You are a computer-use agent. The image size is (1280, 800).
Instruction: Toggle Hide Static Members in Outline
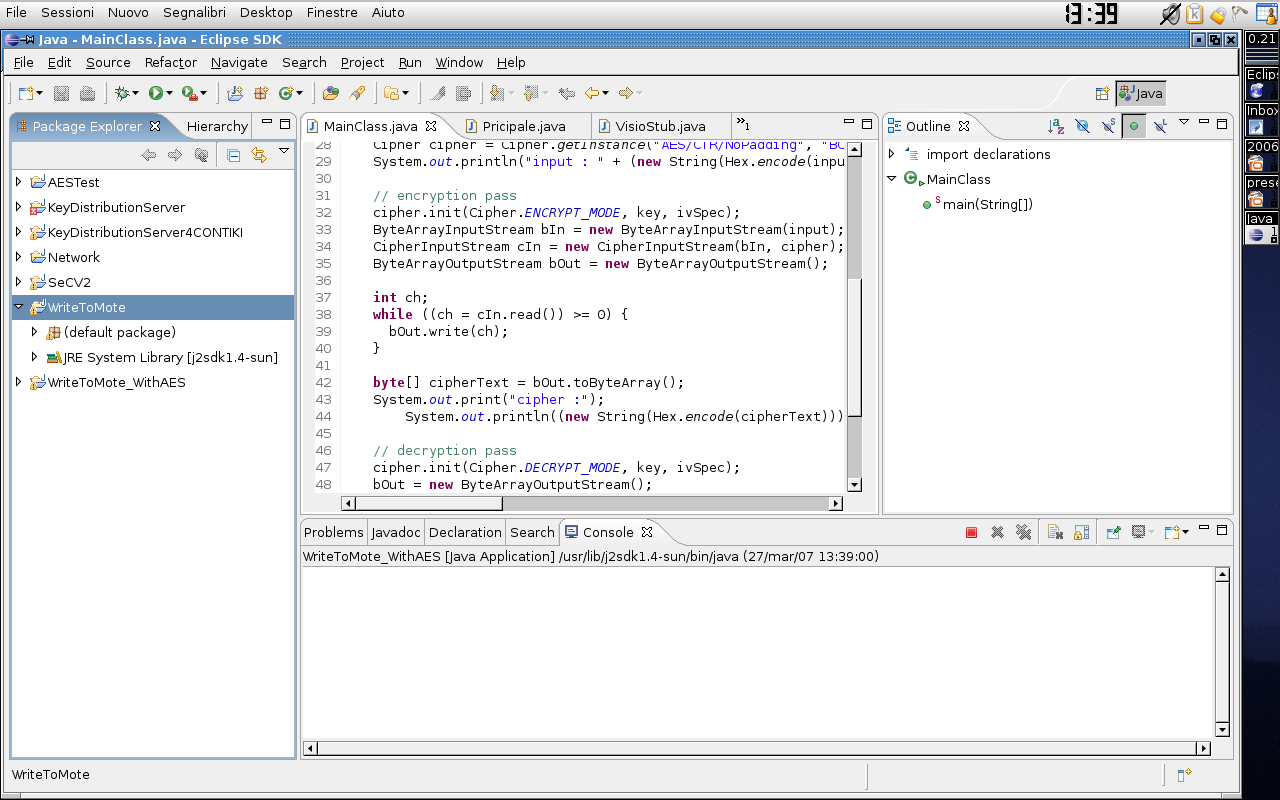(1108, 126)
